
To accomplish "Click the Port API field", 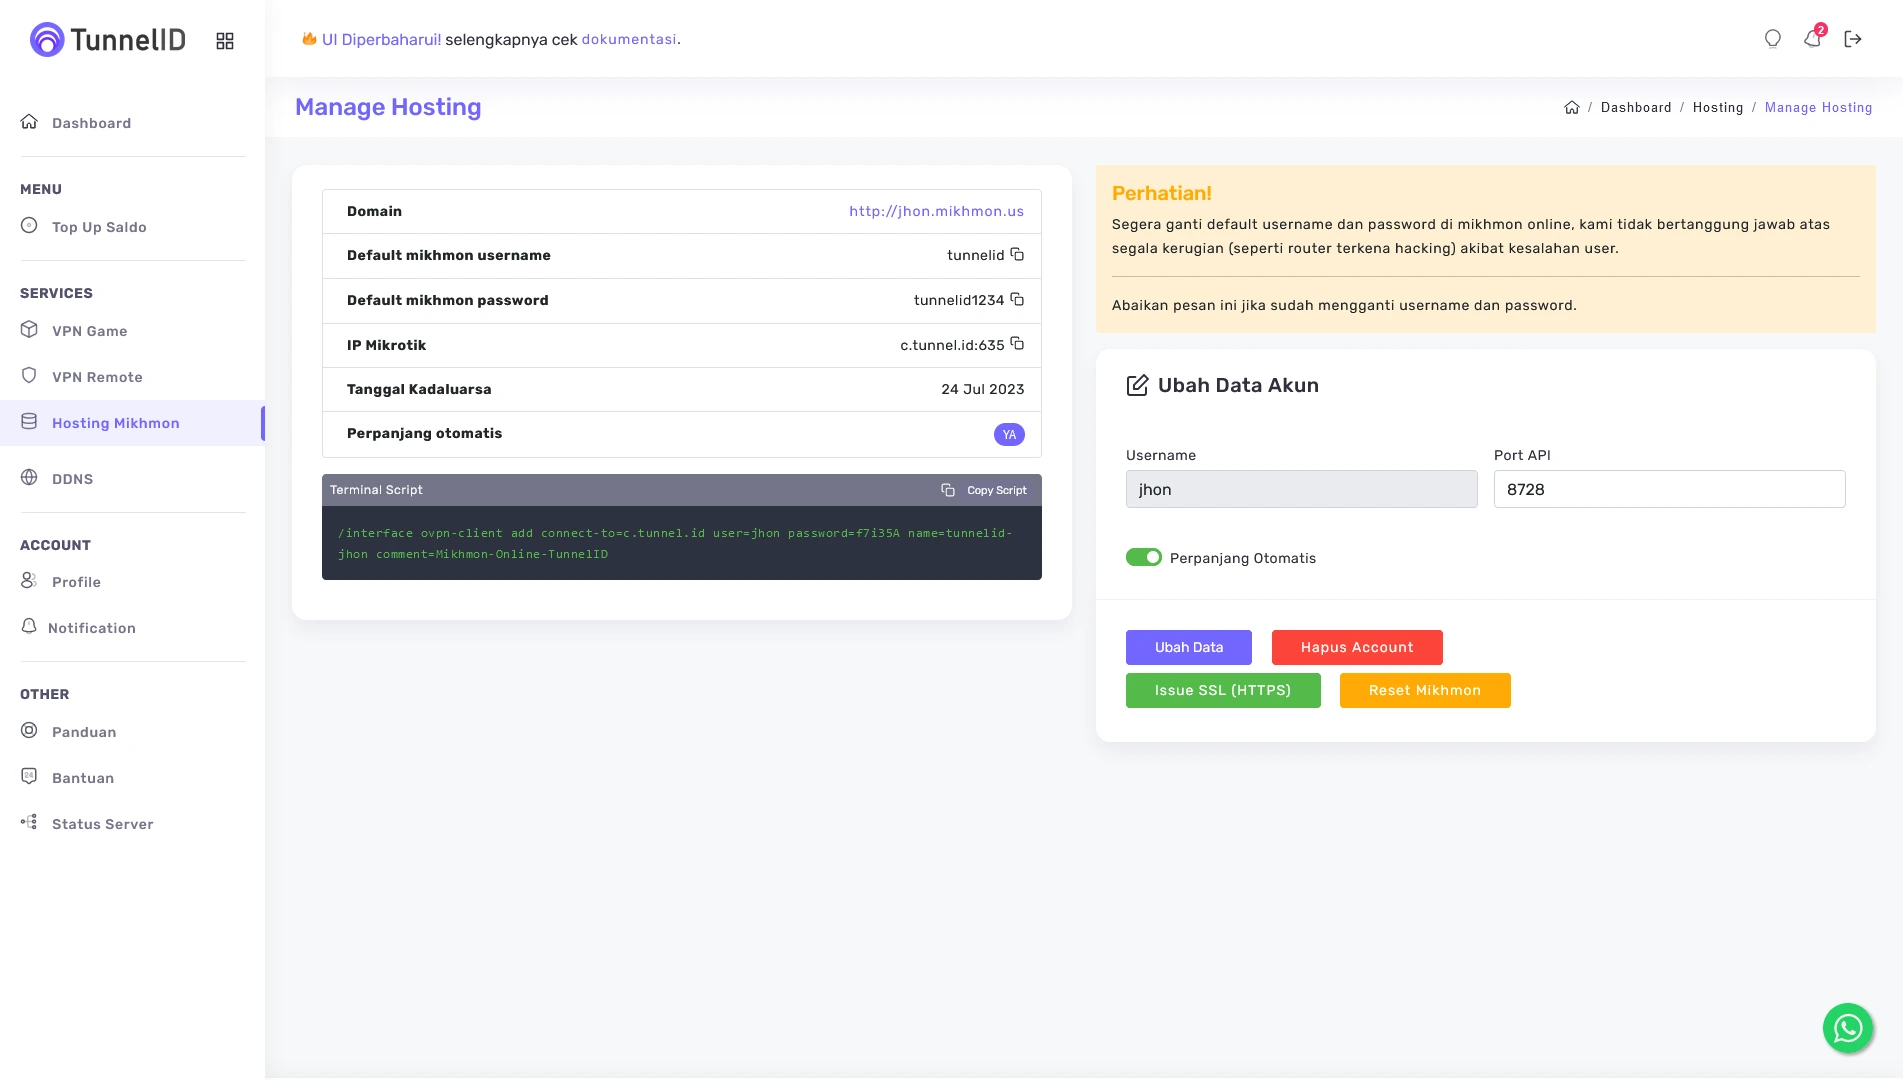I will [x=1669, y=489].
